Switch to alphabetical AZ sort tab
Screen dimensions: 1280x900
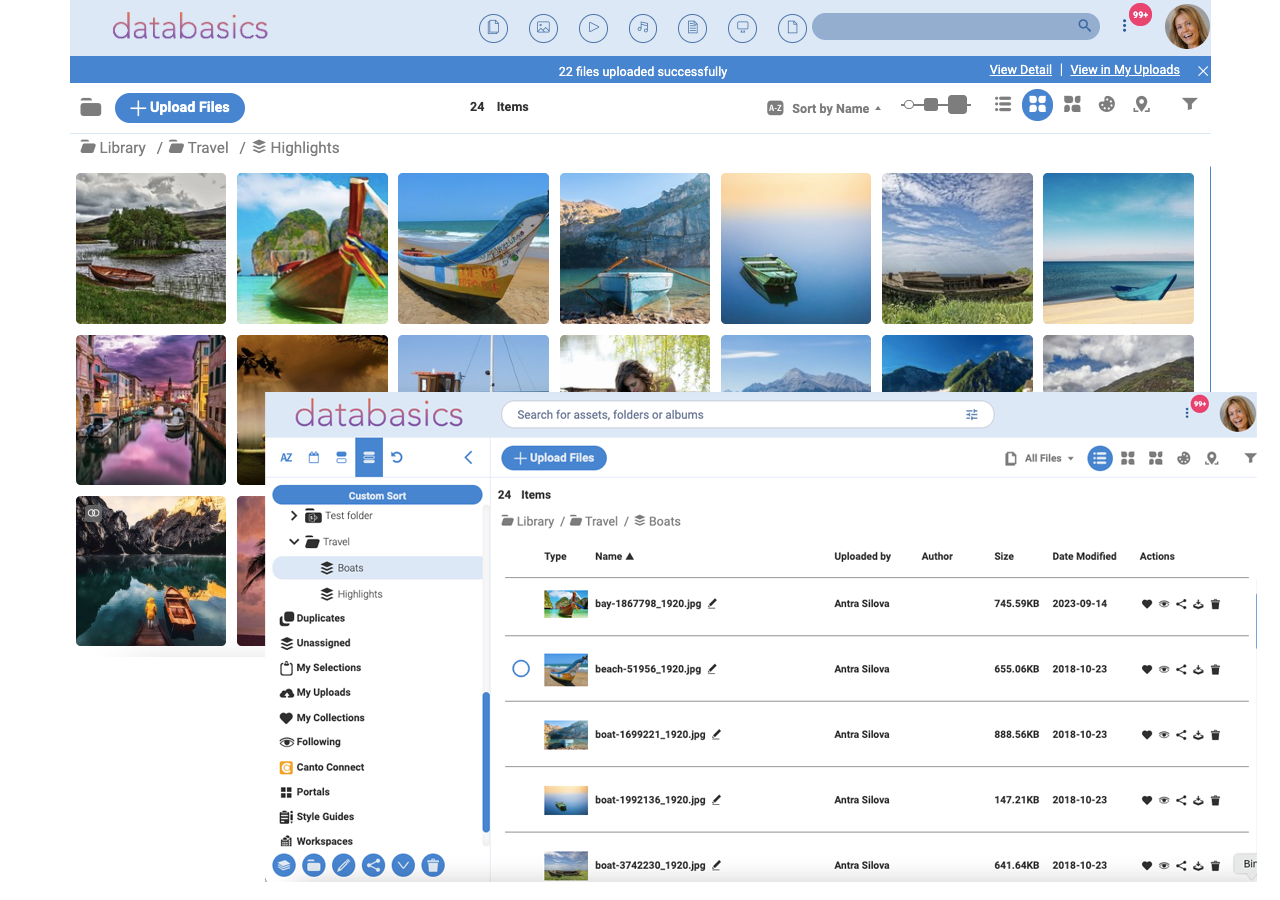286,457
